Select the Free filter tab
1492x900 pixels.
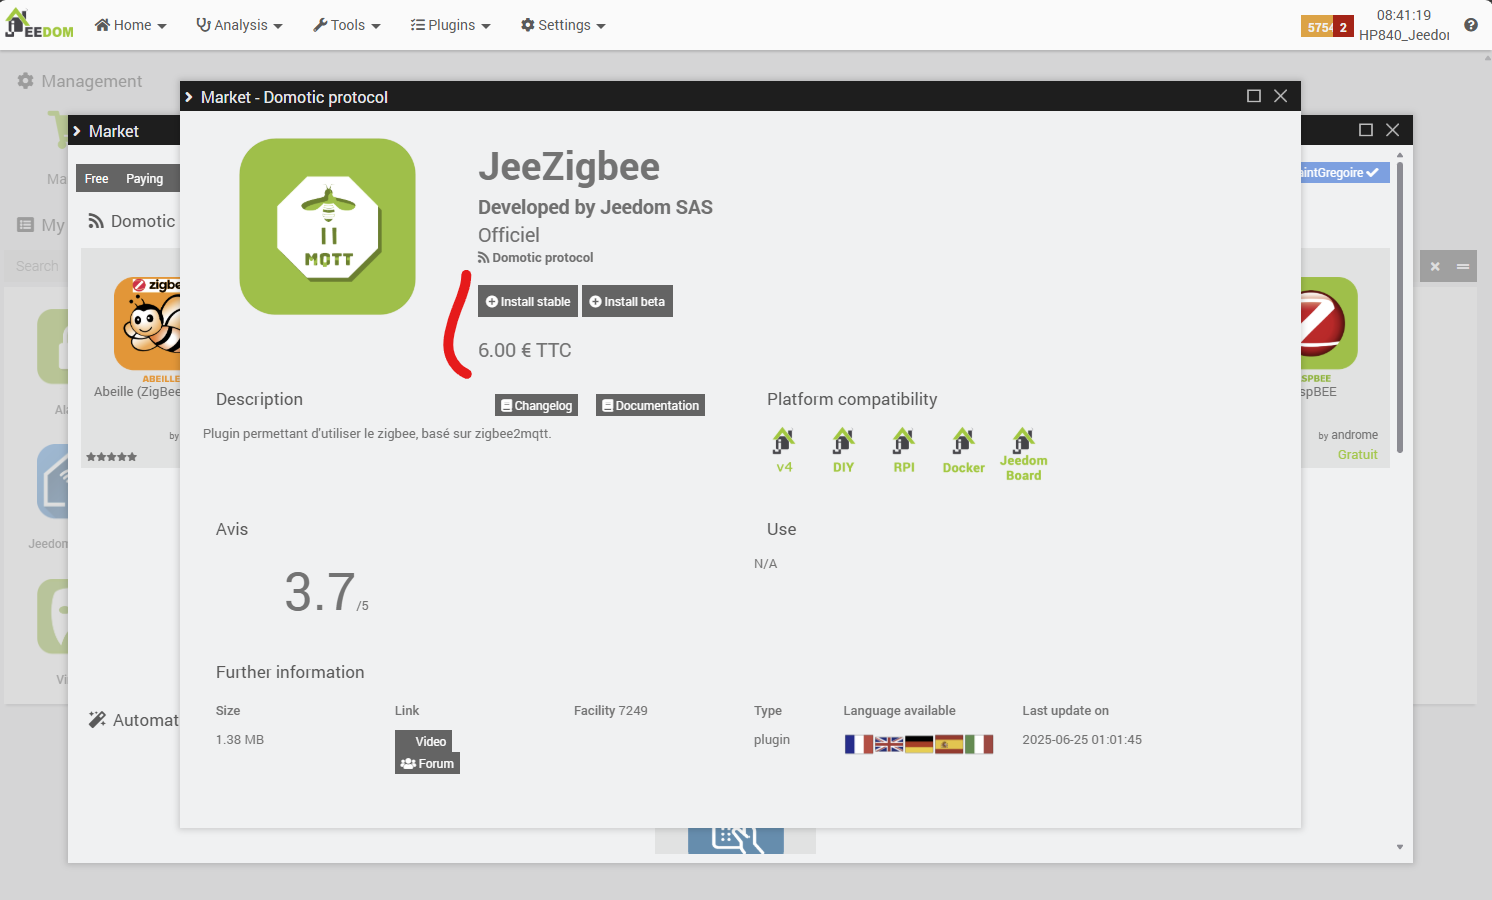(97, 179)
